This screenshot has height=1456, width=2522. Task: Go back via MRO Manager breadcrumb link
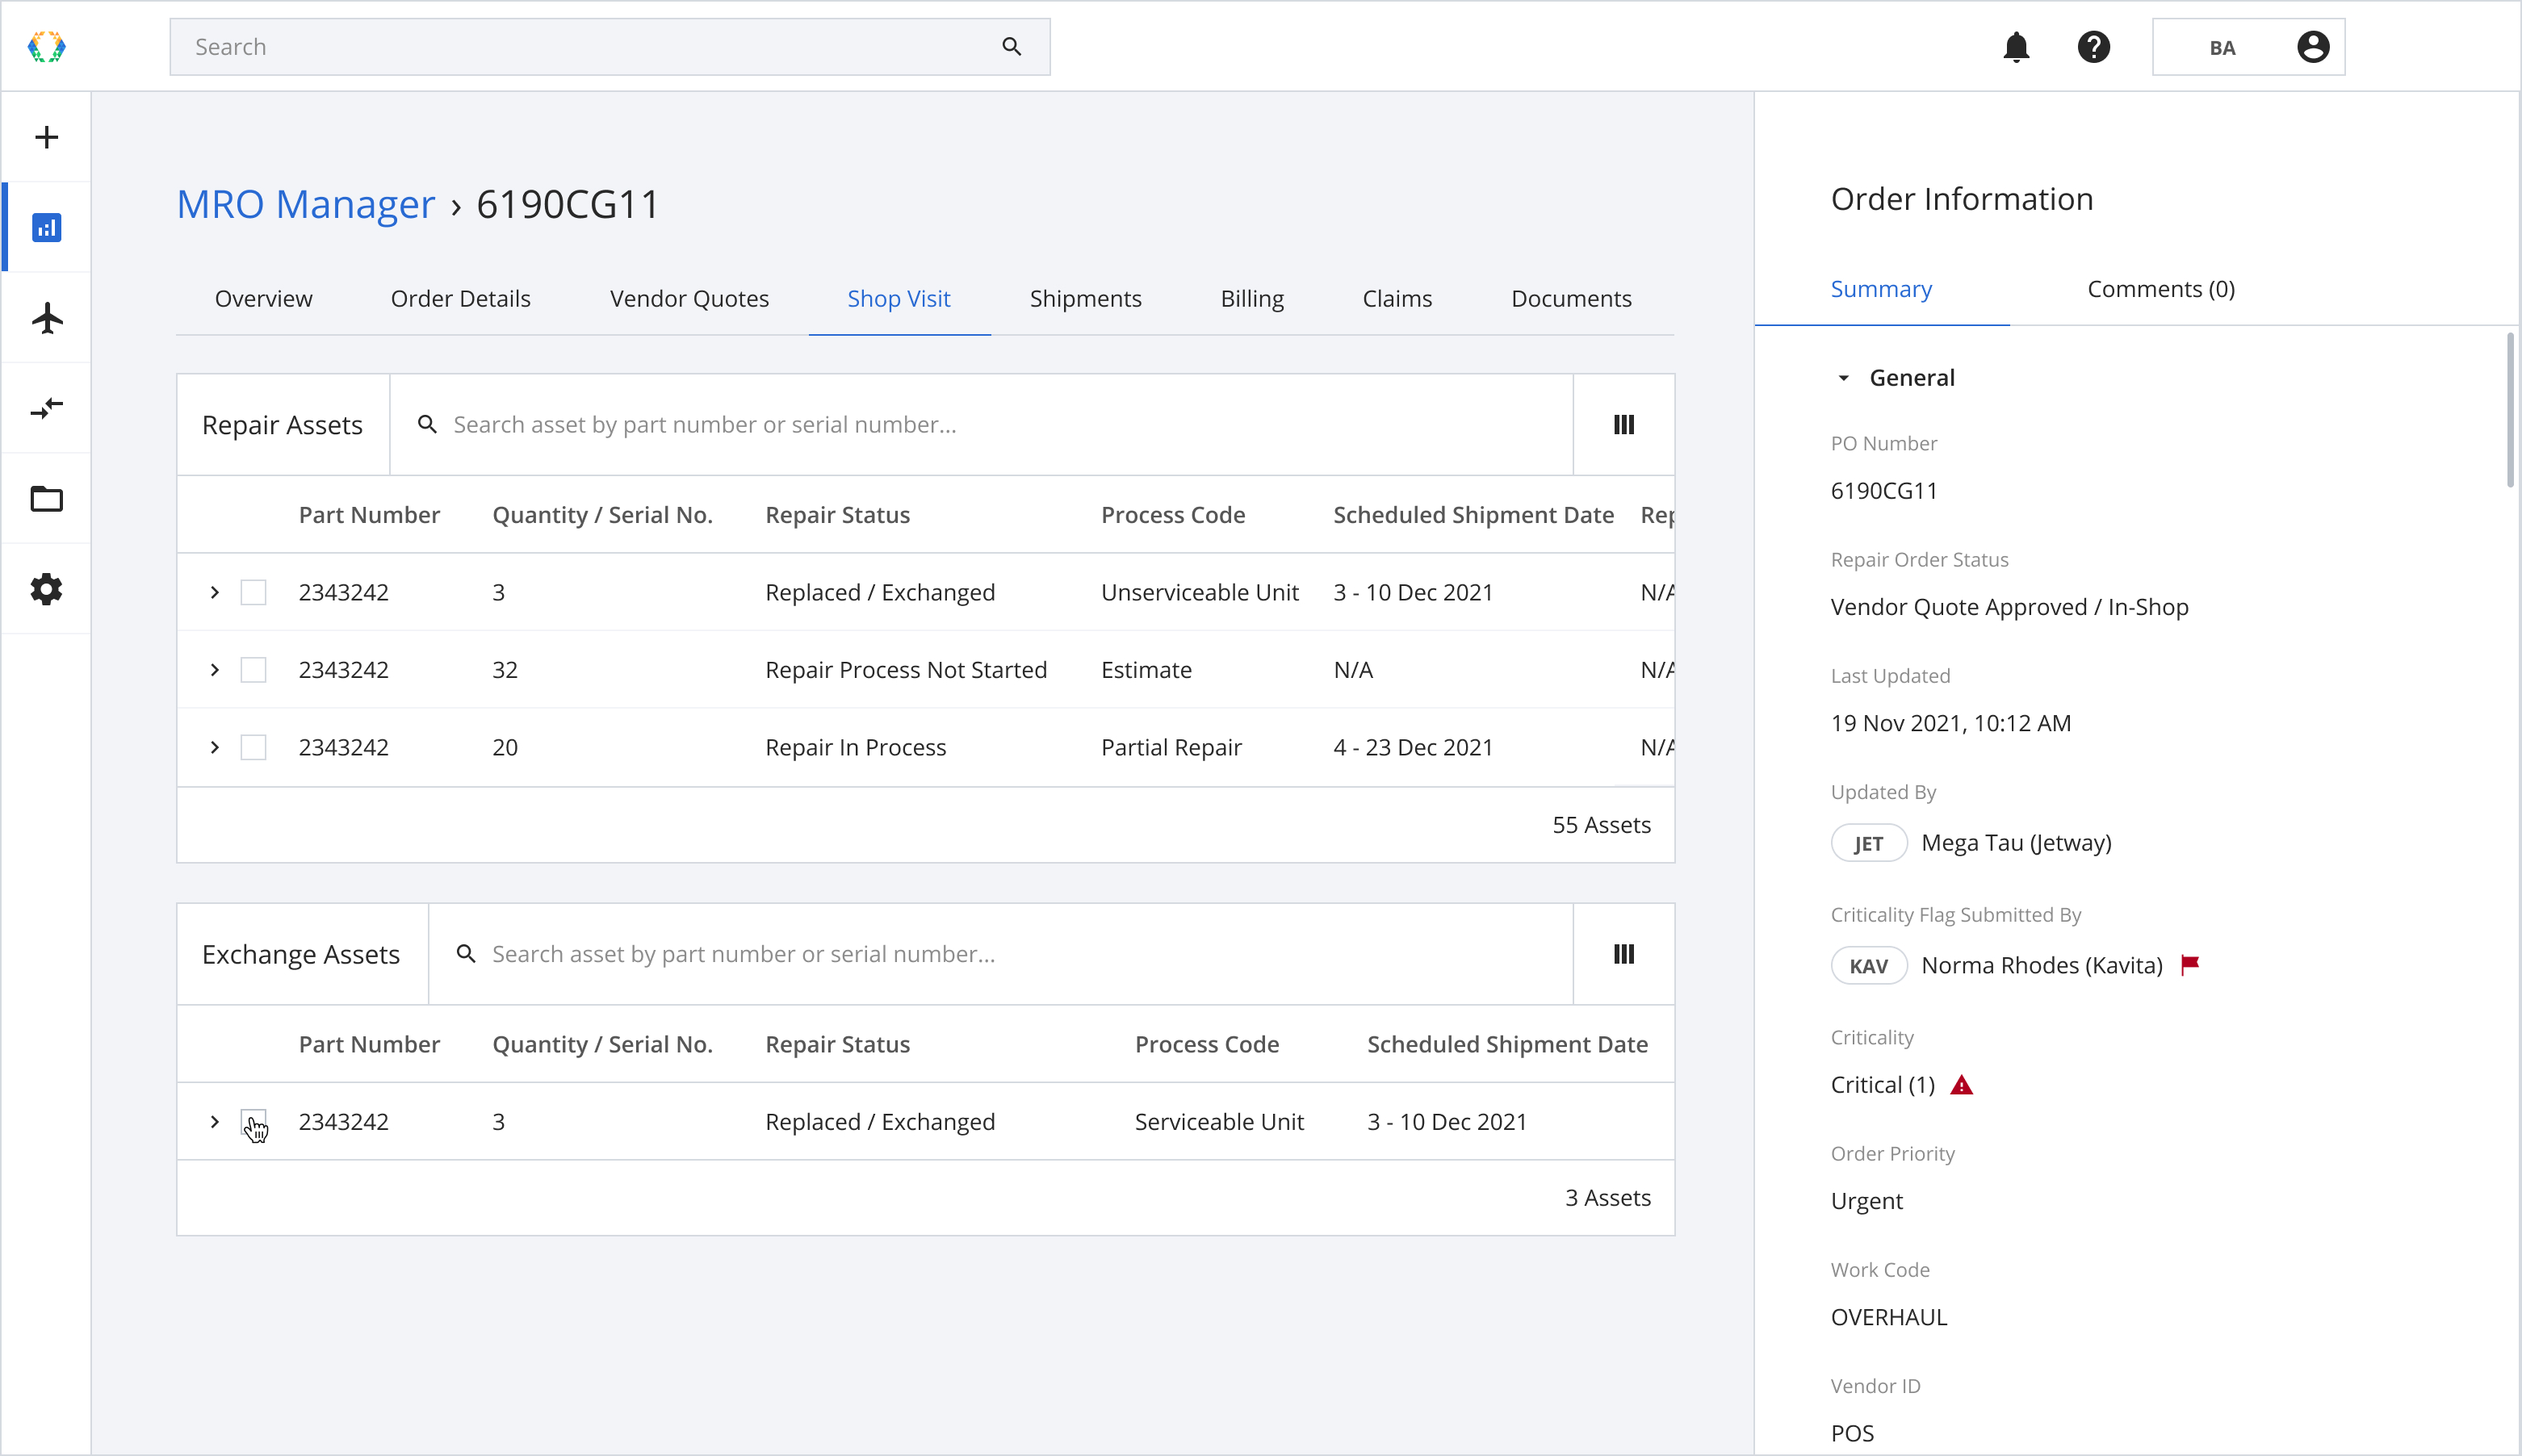coord(306,204)
